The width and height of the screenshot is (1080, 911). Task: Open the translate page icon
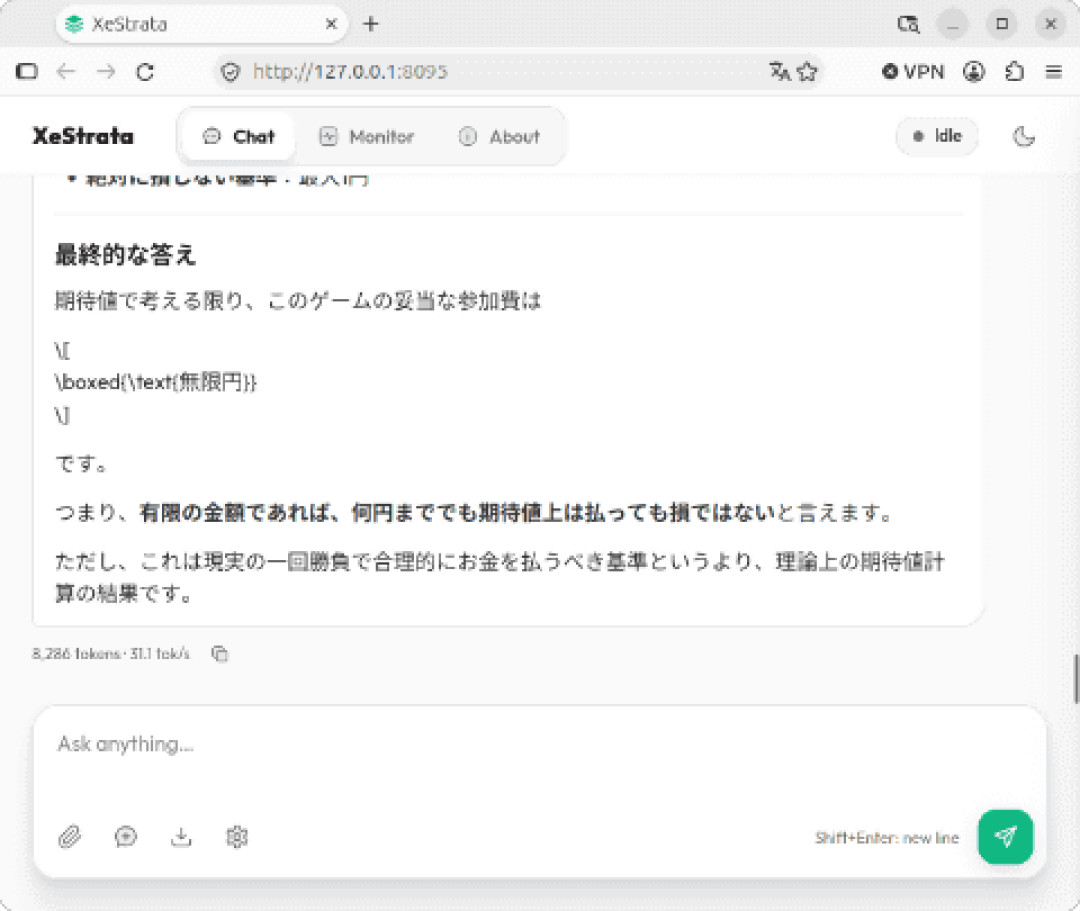pos(780,72)
